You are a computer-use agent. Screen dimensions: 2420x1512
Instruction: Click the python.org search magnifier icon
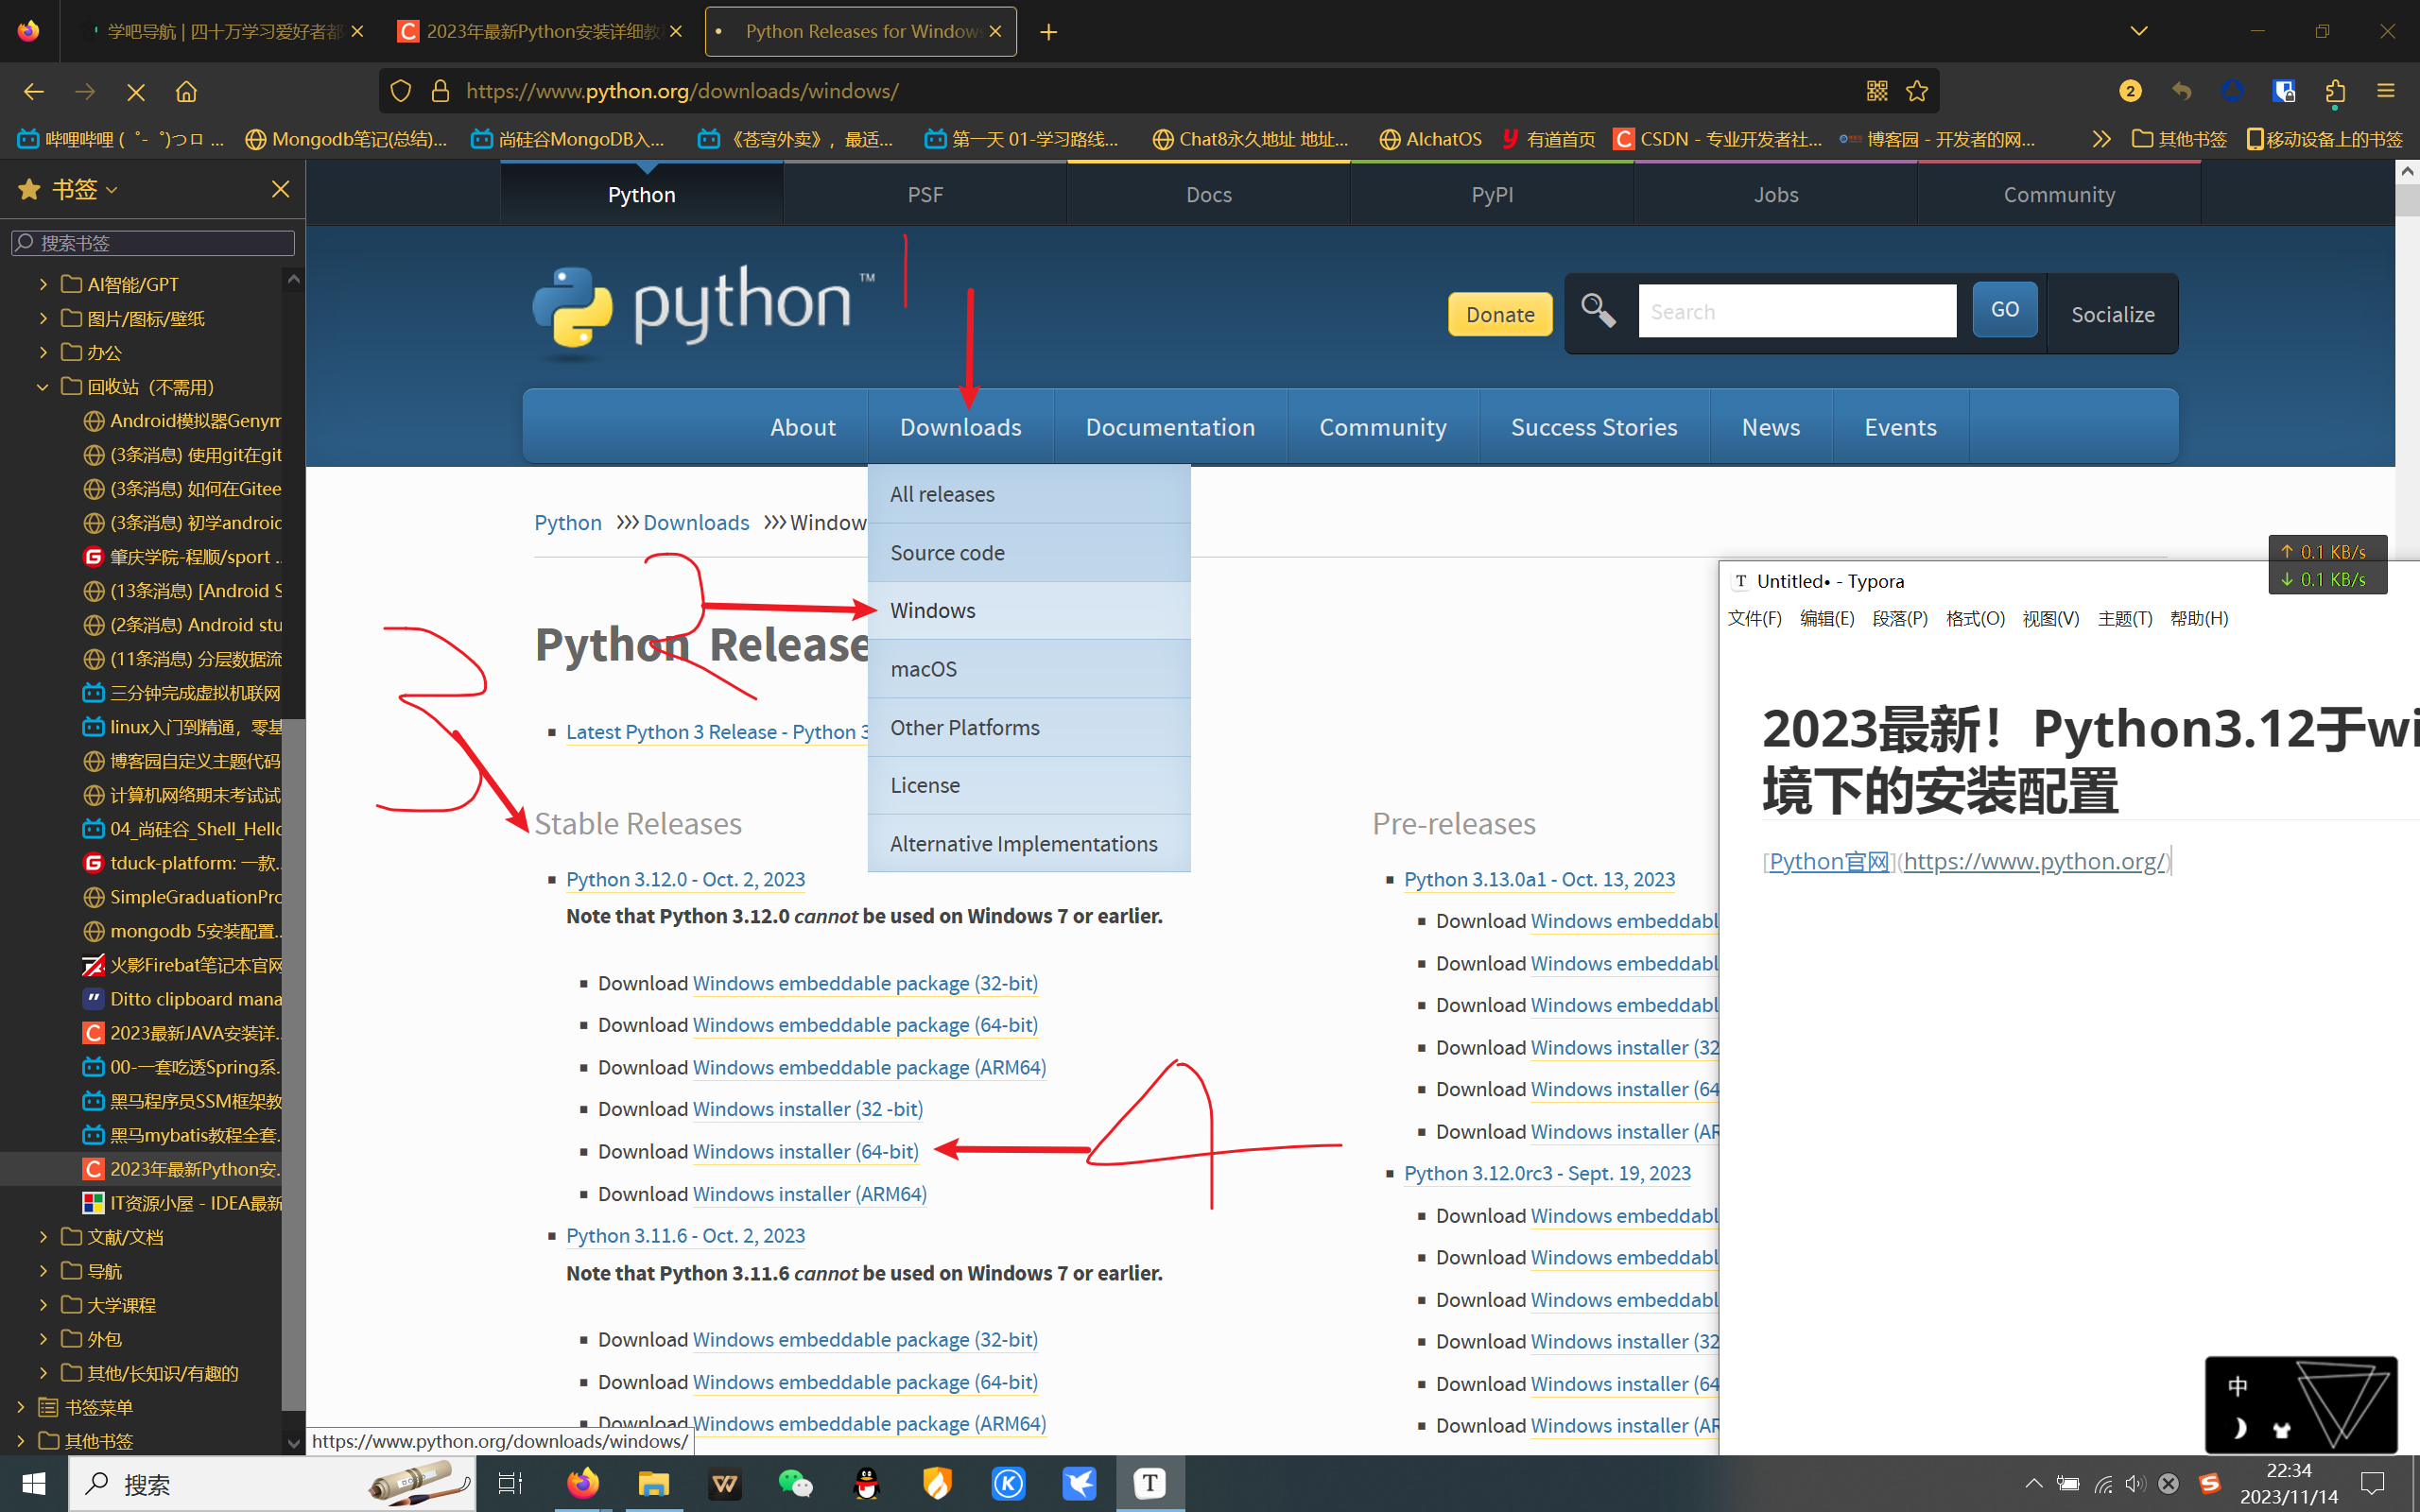1597,311
